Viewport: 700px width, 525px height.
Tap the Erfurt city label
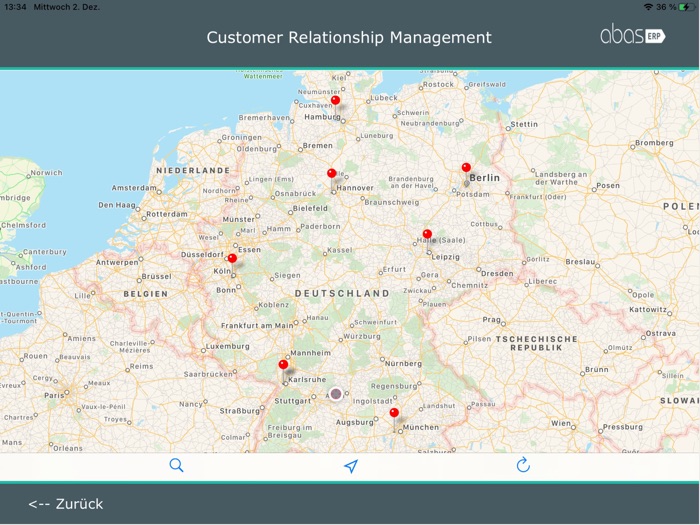394,269
